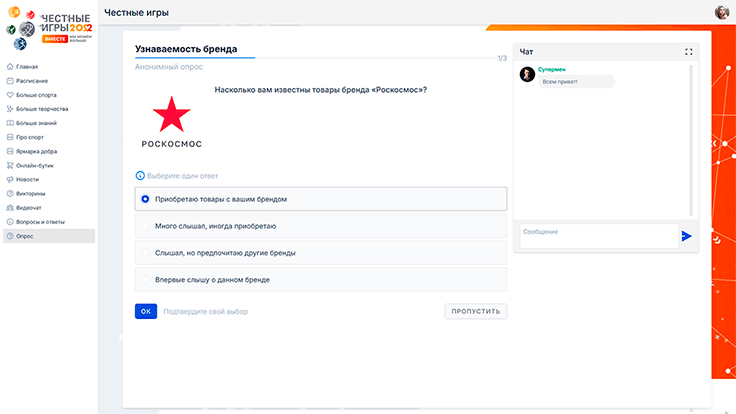Select radio Приобретаю товары с вашим брендом

coord(145,199)
